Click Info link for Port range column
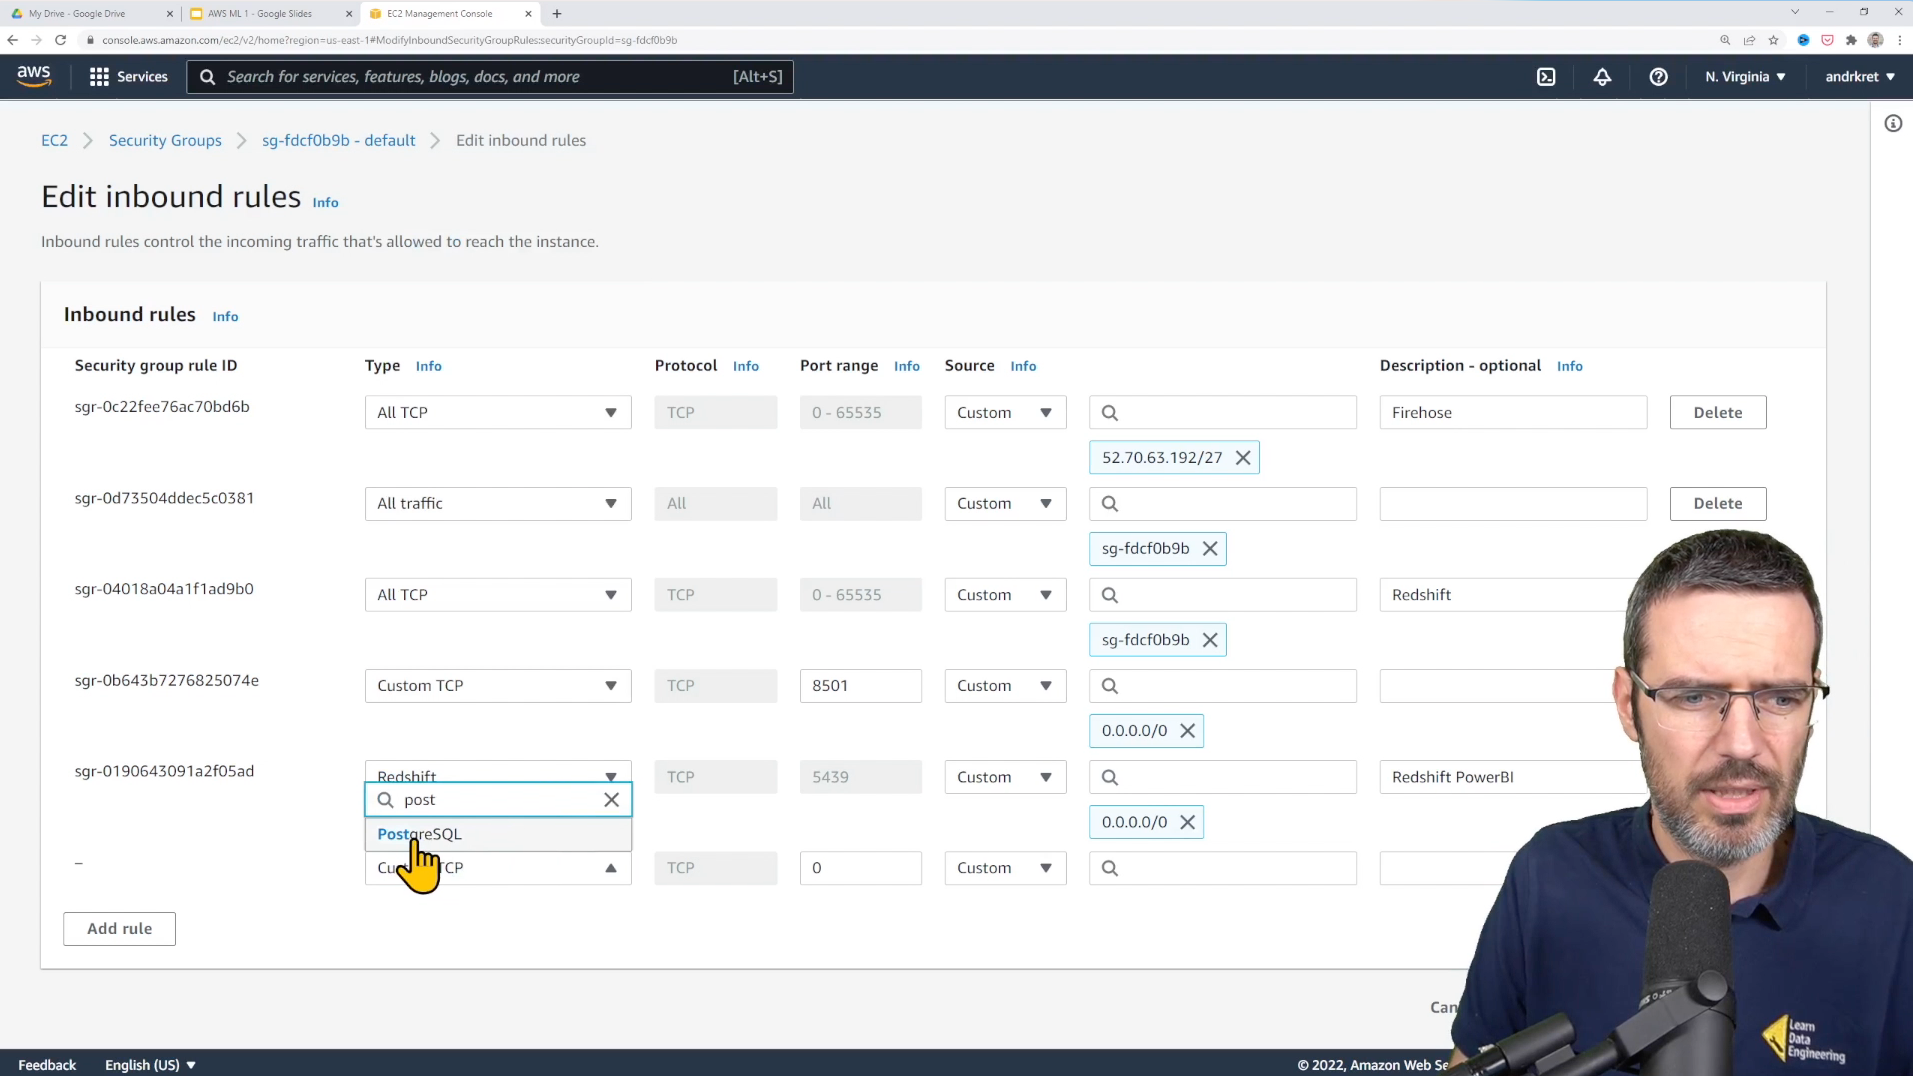The height and width of the screenshot is (1076, 1913). pos(906,367)
